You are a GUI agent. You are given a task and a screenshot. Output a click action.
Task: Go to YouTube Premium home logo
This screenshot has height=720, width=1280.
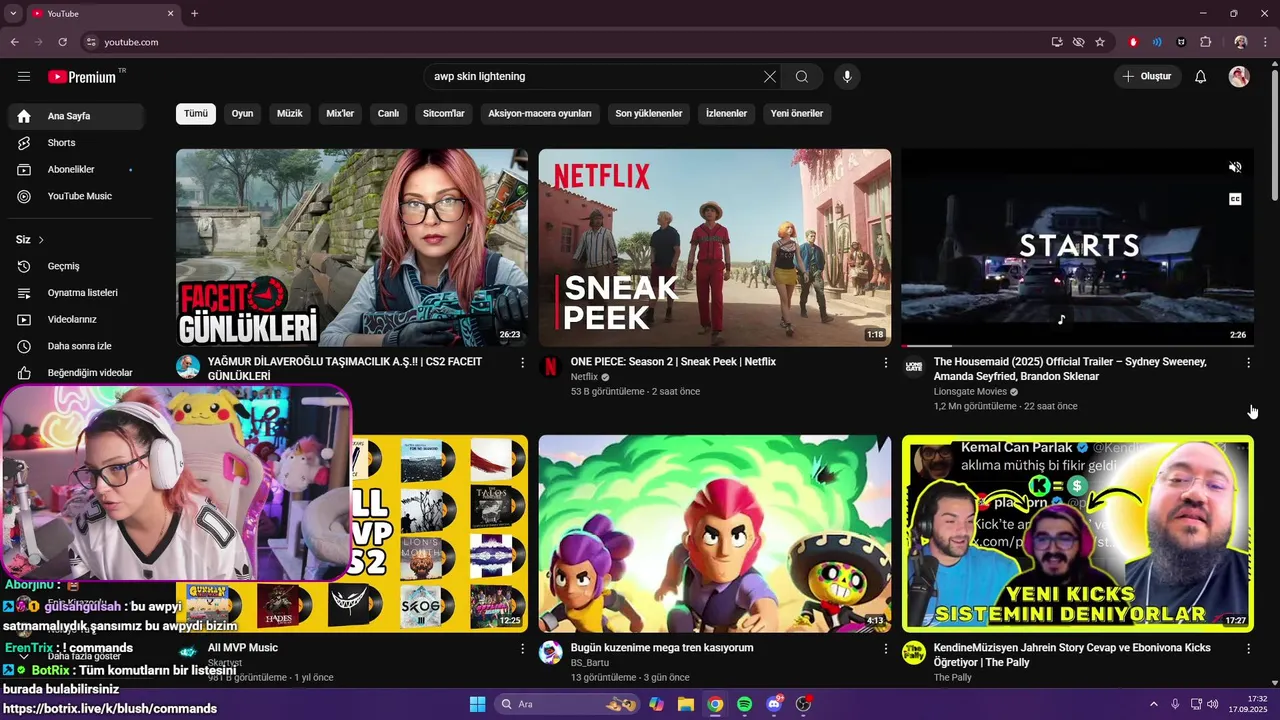tap(82, 77)
